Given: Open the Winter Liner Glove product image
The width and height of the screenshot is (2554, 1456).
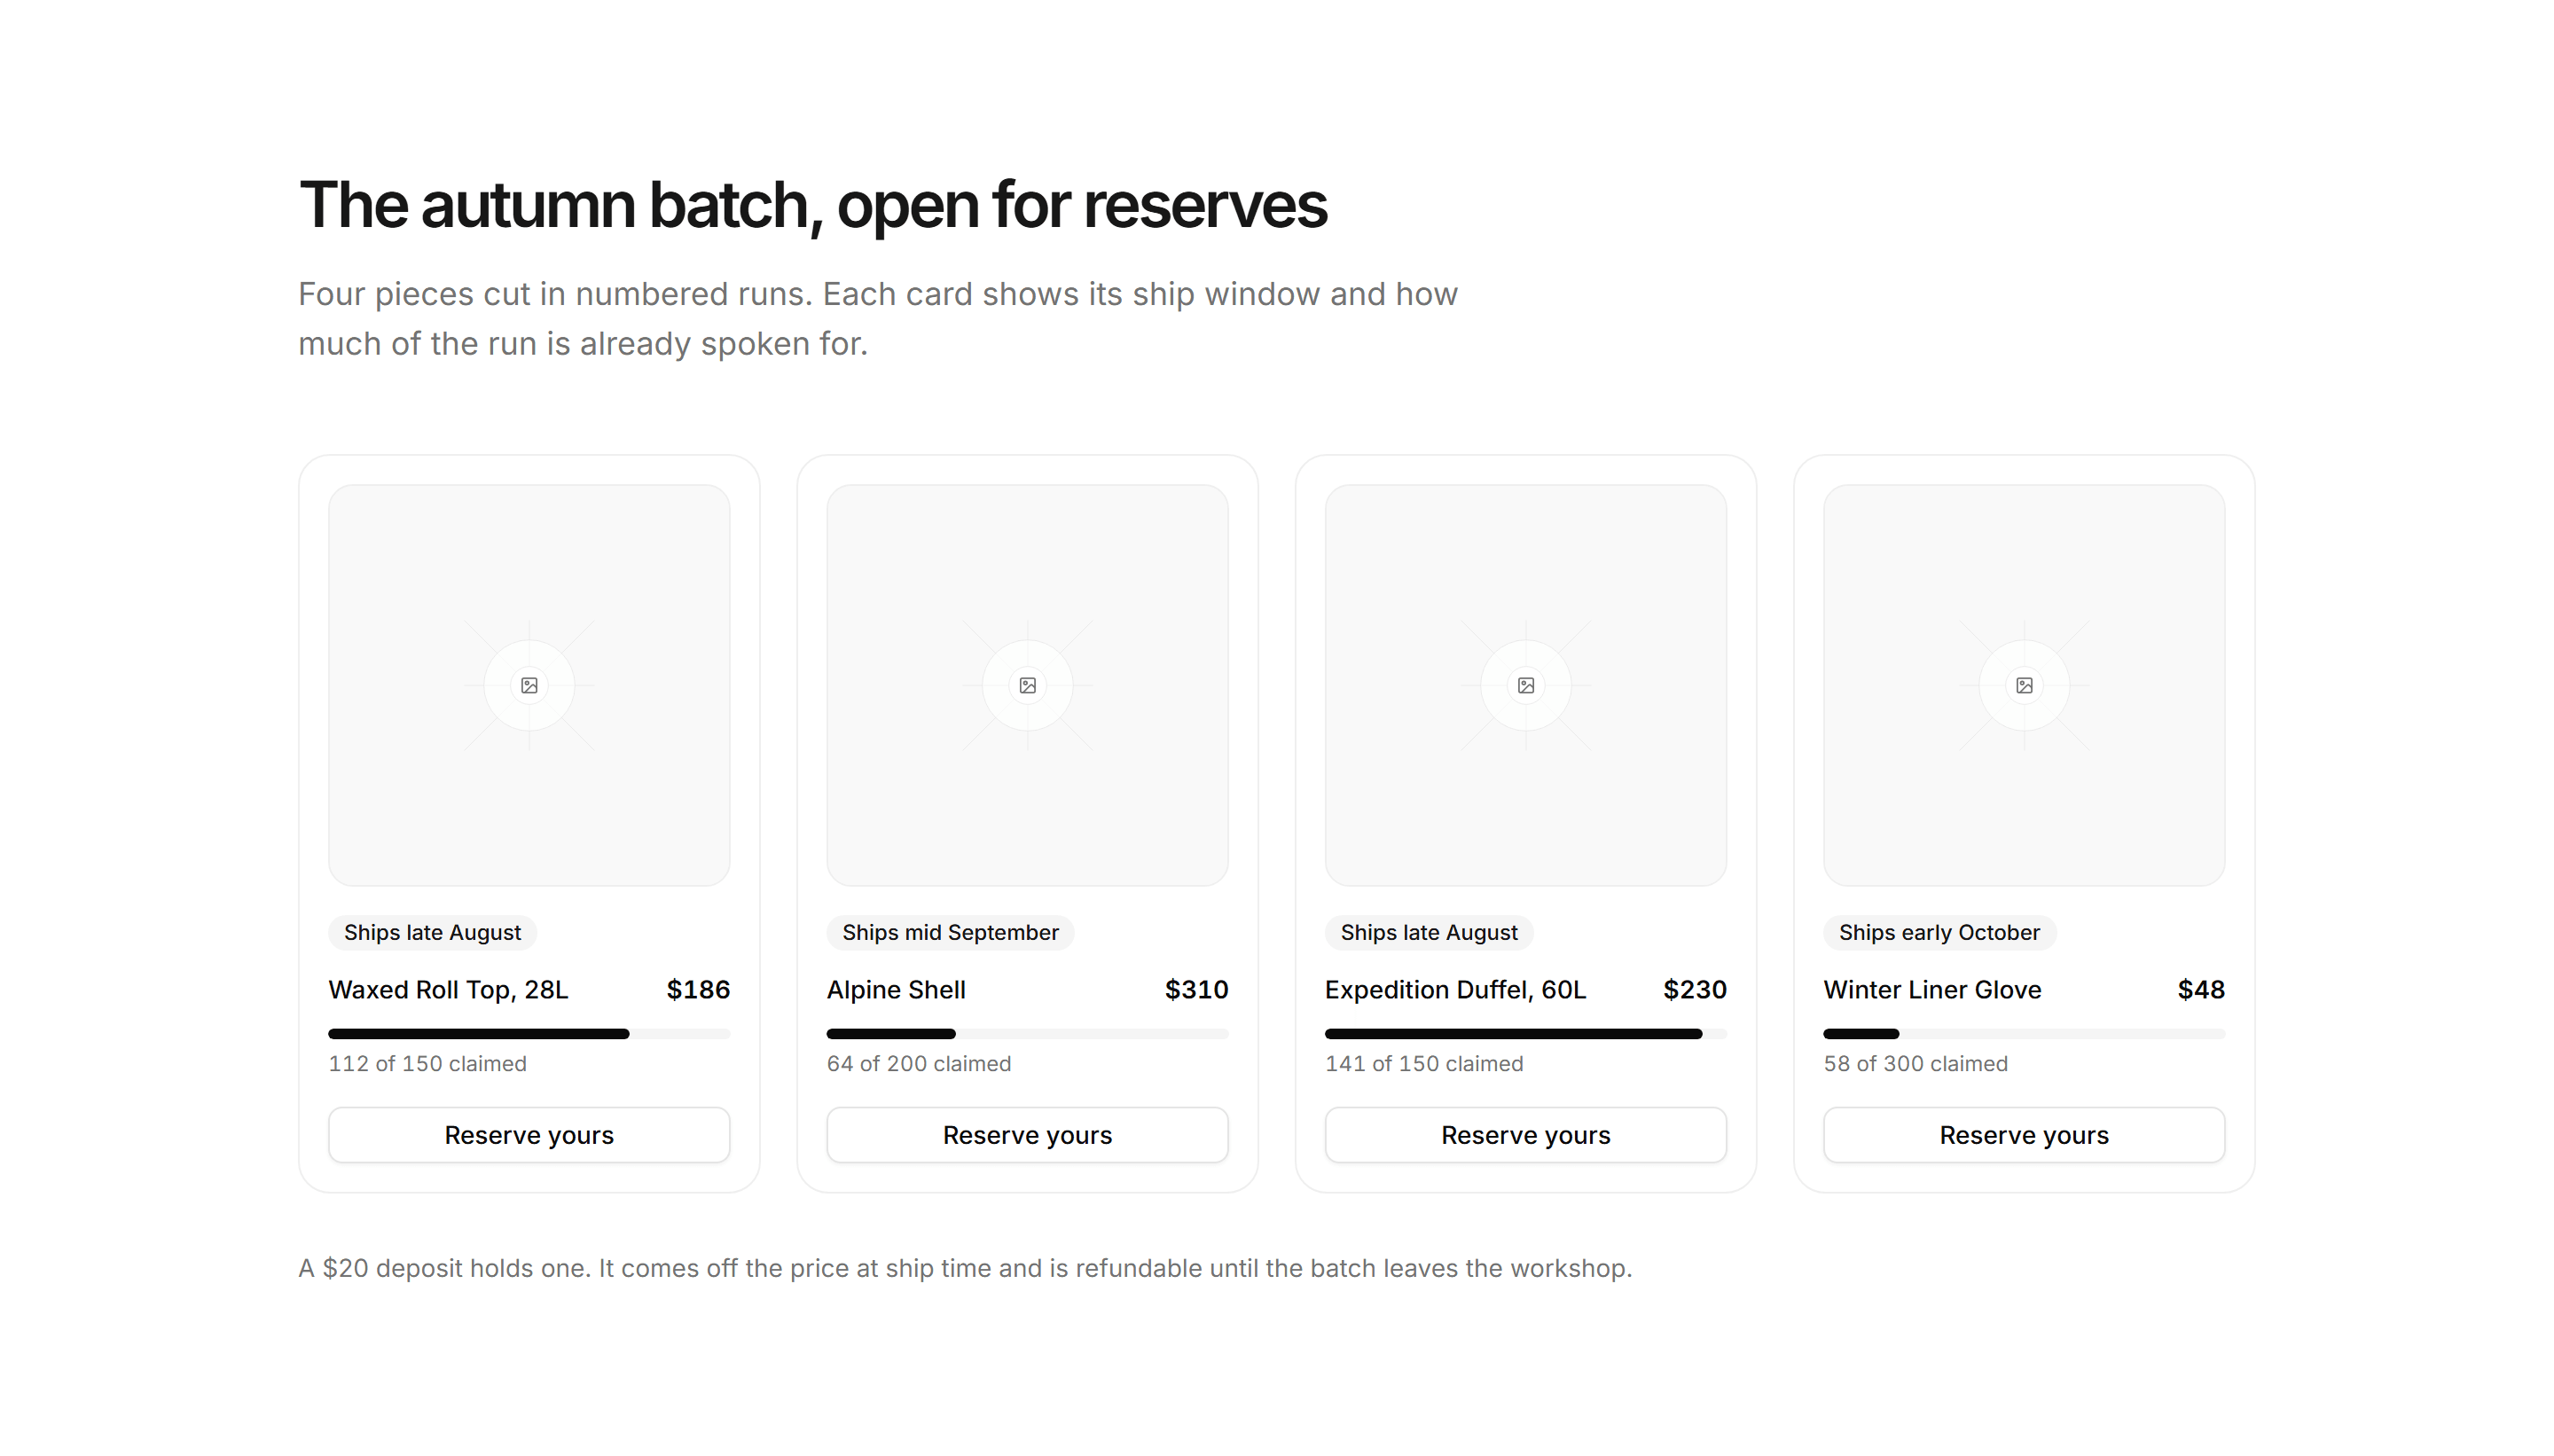Looking at the screenshot, I should pyautogui.click(x=2024, y=685).
